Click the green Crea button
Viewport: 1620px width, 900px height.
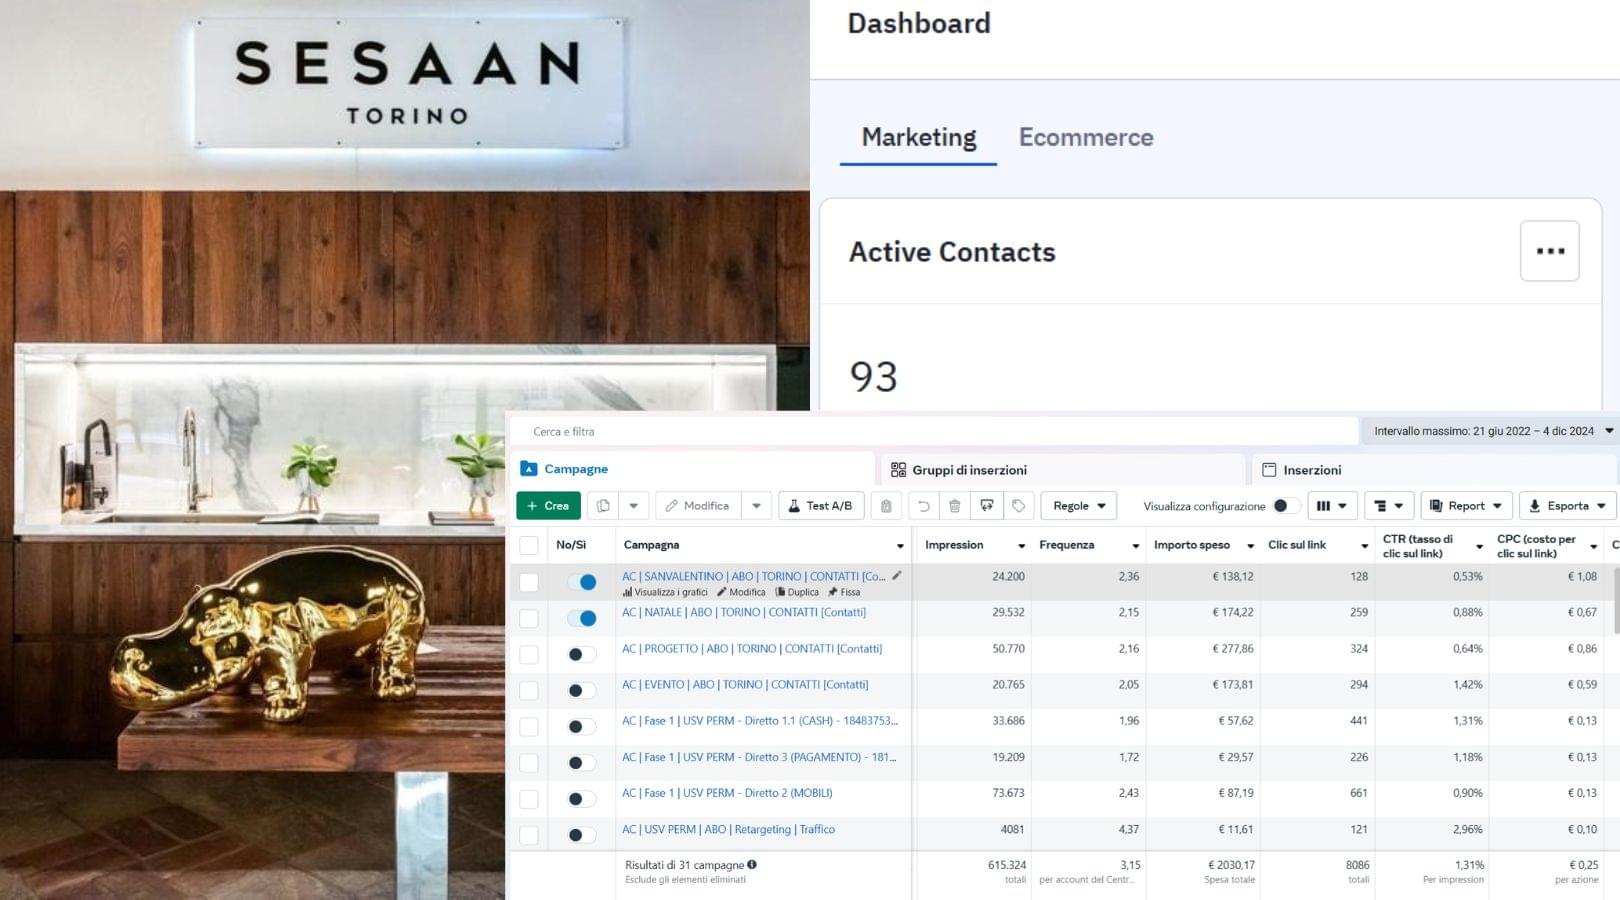coord(548,506)
